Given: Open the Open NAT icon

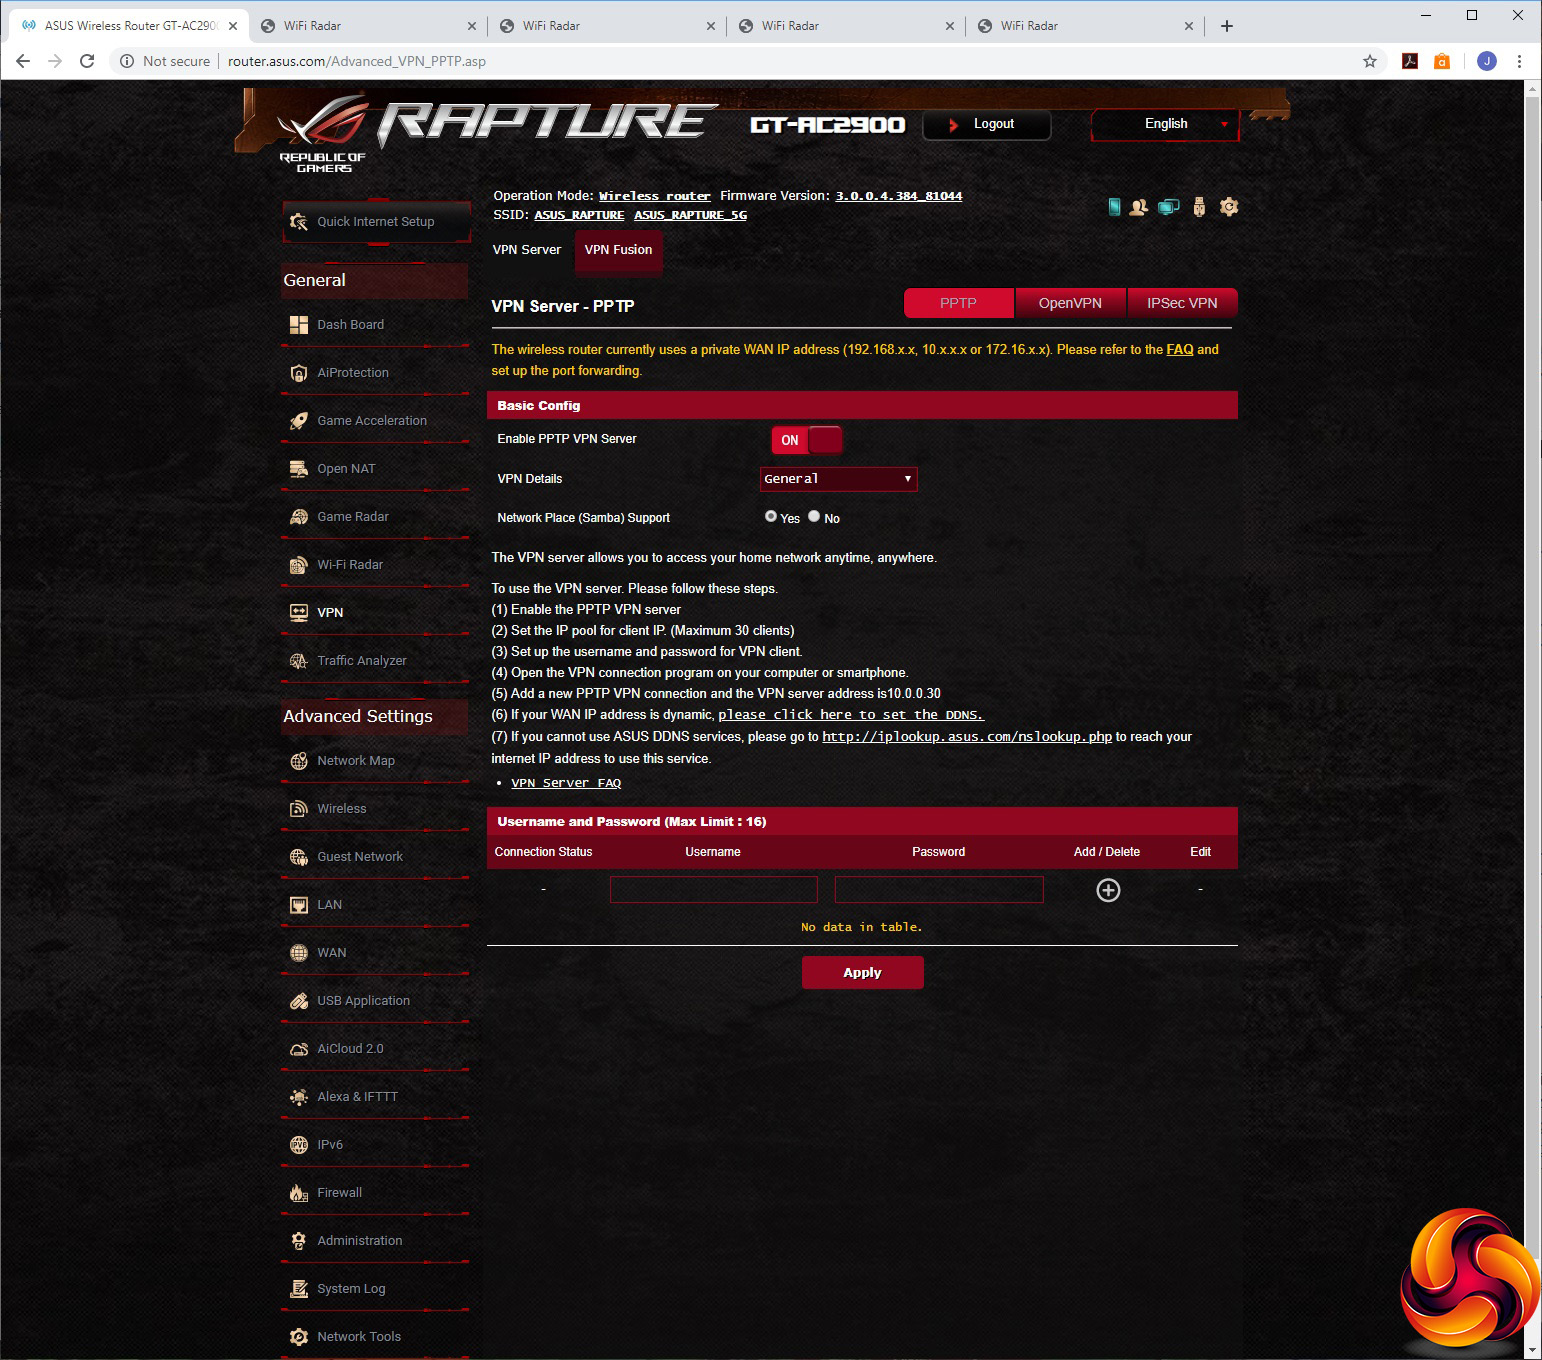Looking at the screenshot, I should [298, 469].
